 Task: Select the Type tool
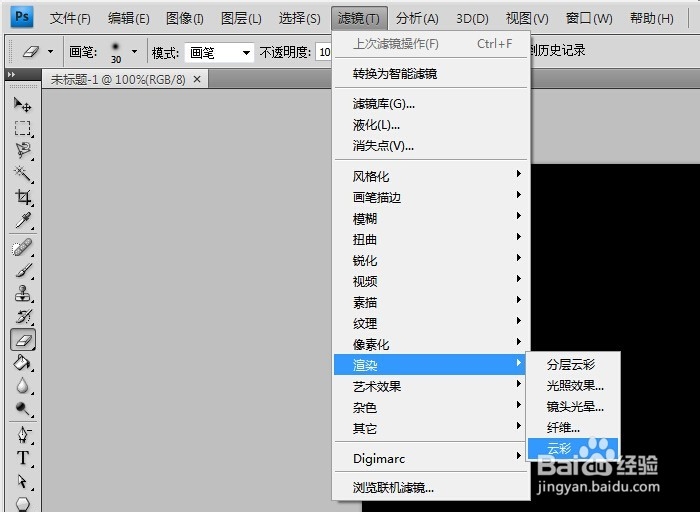[x=22, y=458]
